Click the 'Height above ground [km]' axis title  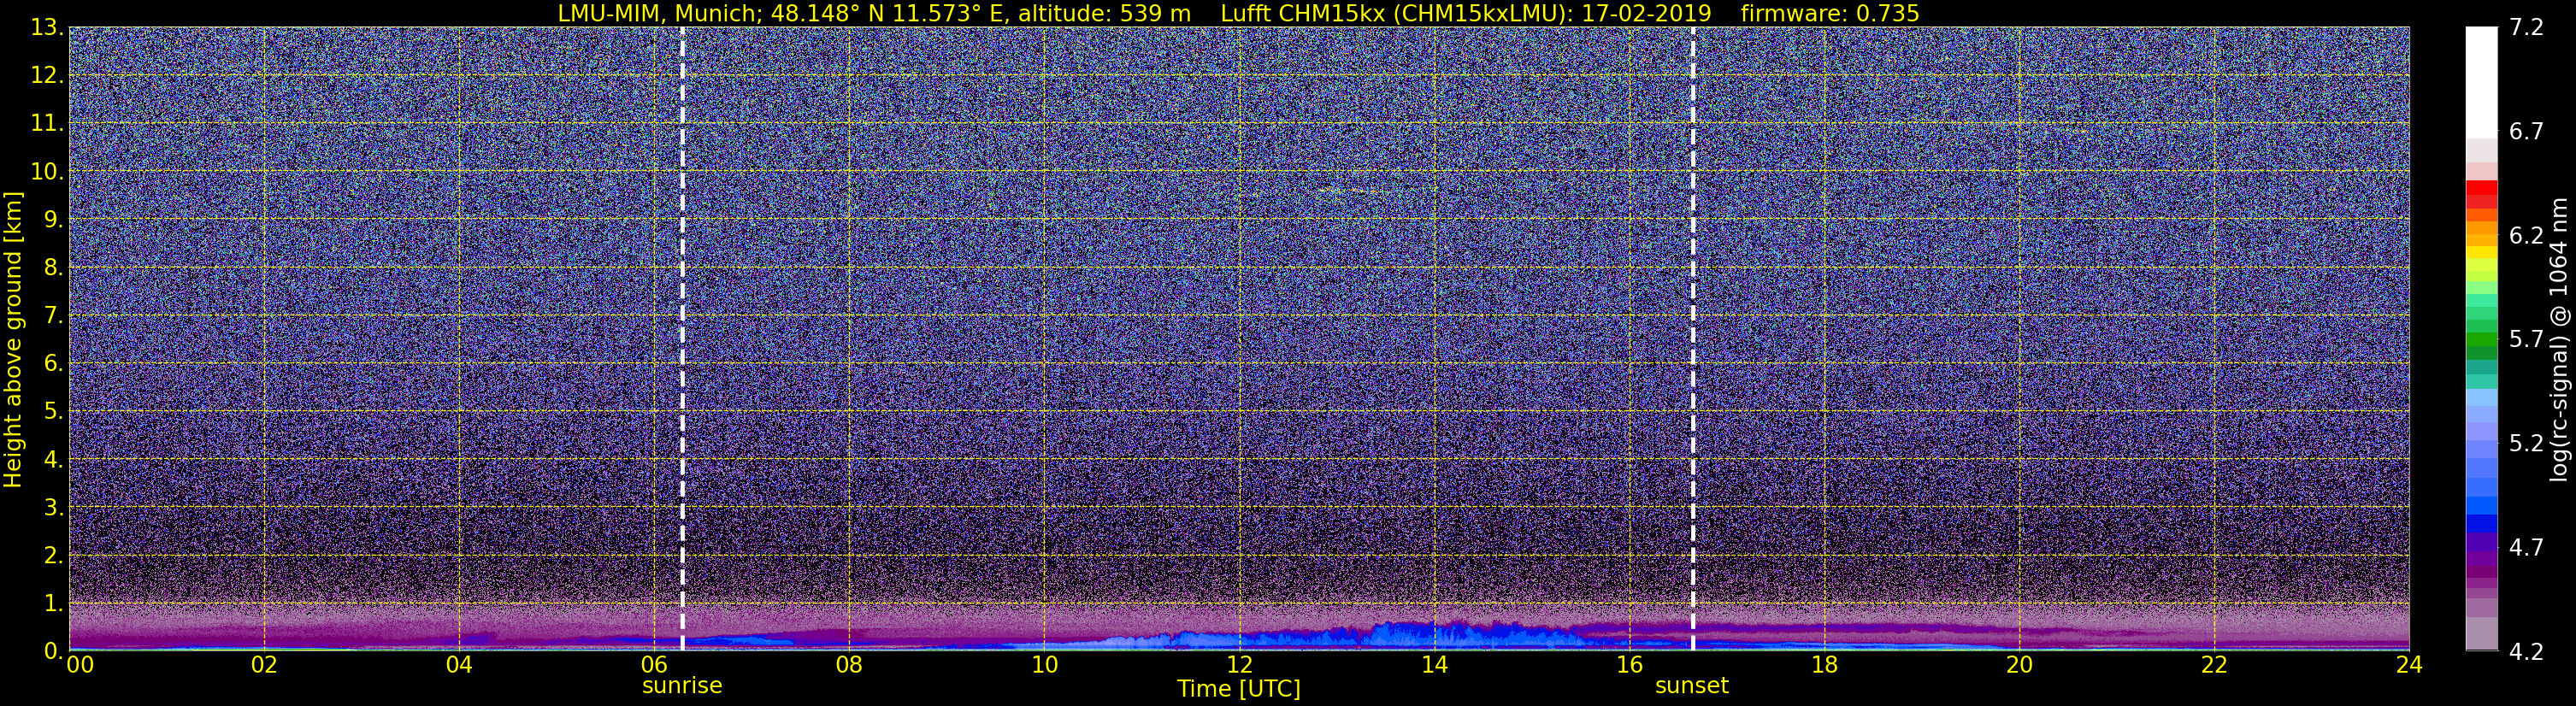pyautogui.click(x=13, y=339)
